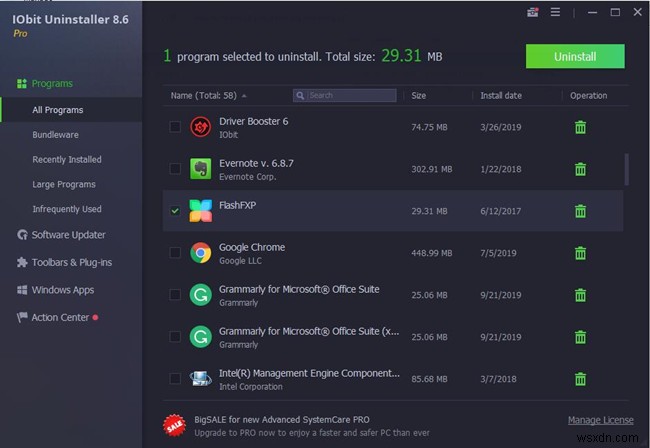Image resolution: width=650 pixels, height=448 pixels.
Task: Check the Evernote v. 6.8.7 checkbox
Action: pos(175,169)
